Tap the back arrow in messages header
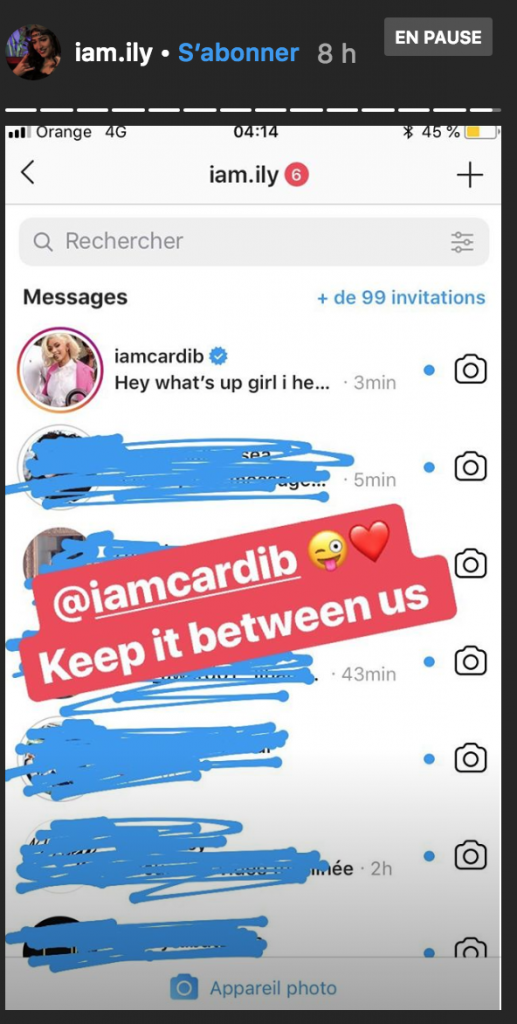This screenshot has width=517, height=1024. pos(27,174)
